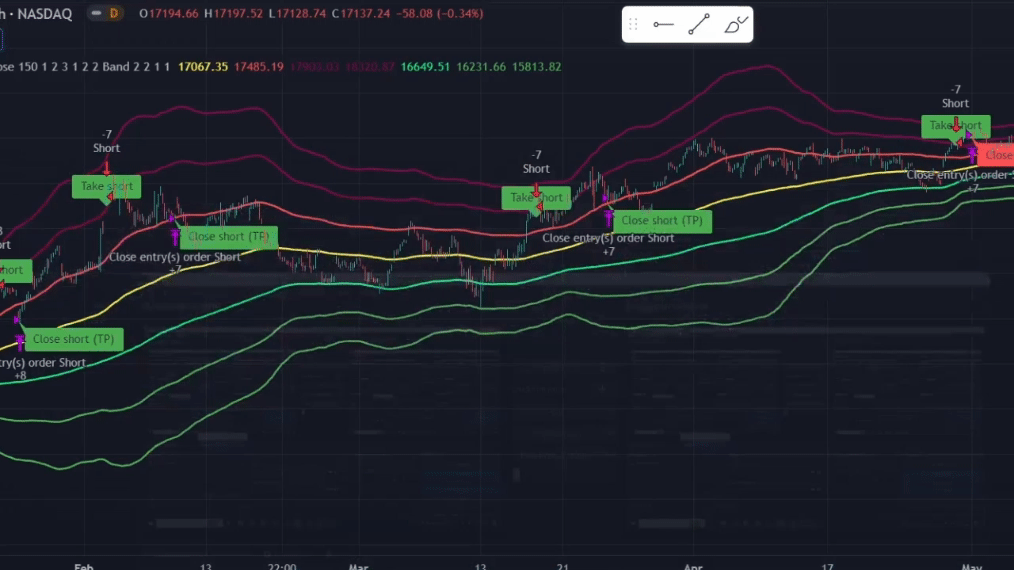Click the red down arrow under mid-March Short
1014x570 pixels.
(x=537, y=189)
